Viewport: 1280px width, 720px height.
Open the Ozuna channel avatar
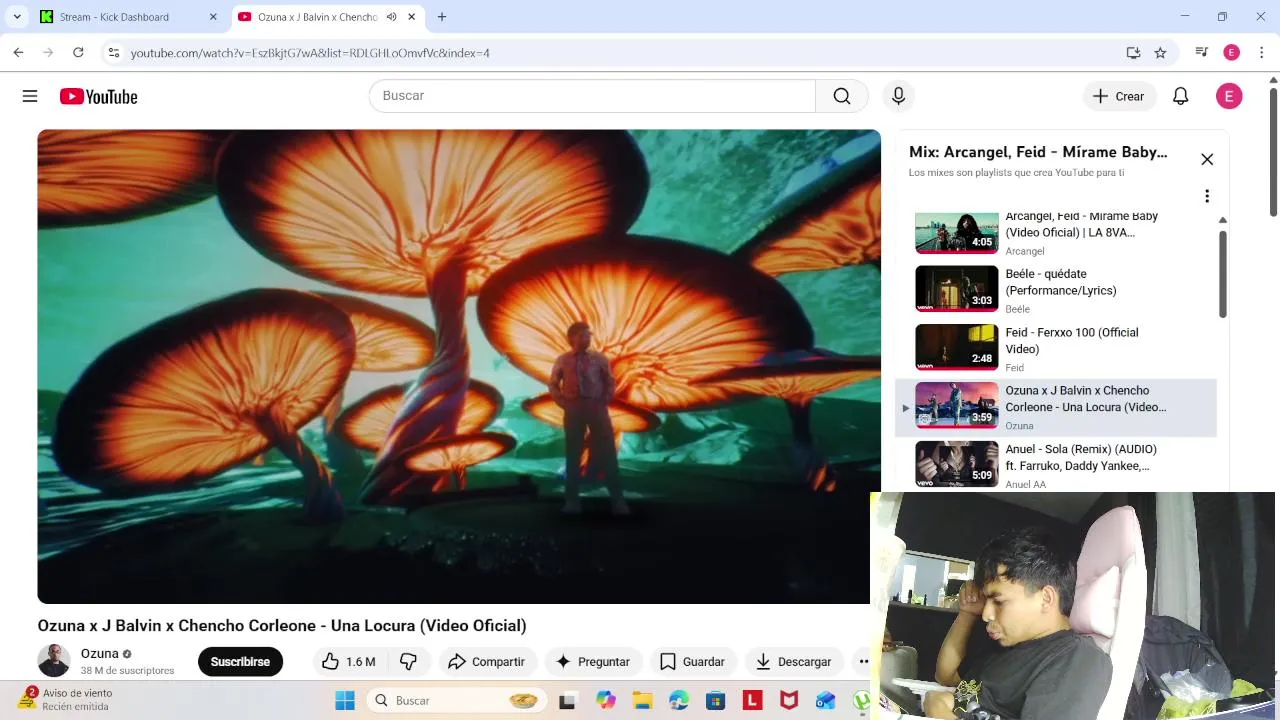(x=54, y=661)
